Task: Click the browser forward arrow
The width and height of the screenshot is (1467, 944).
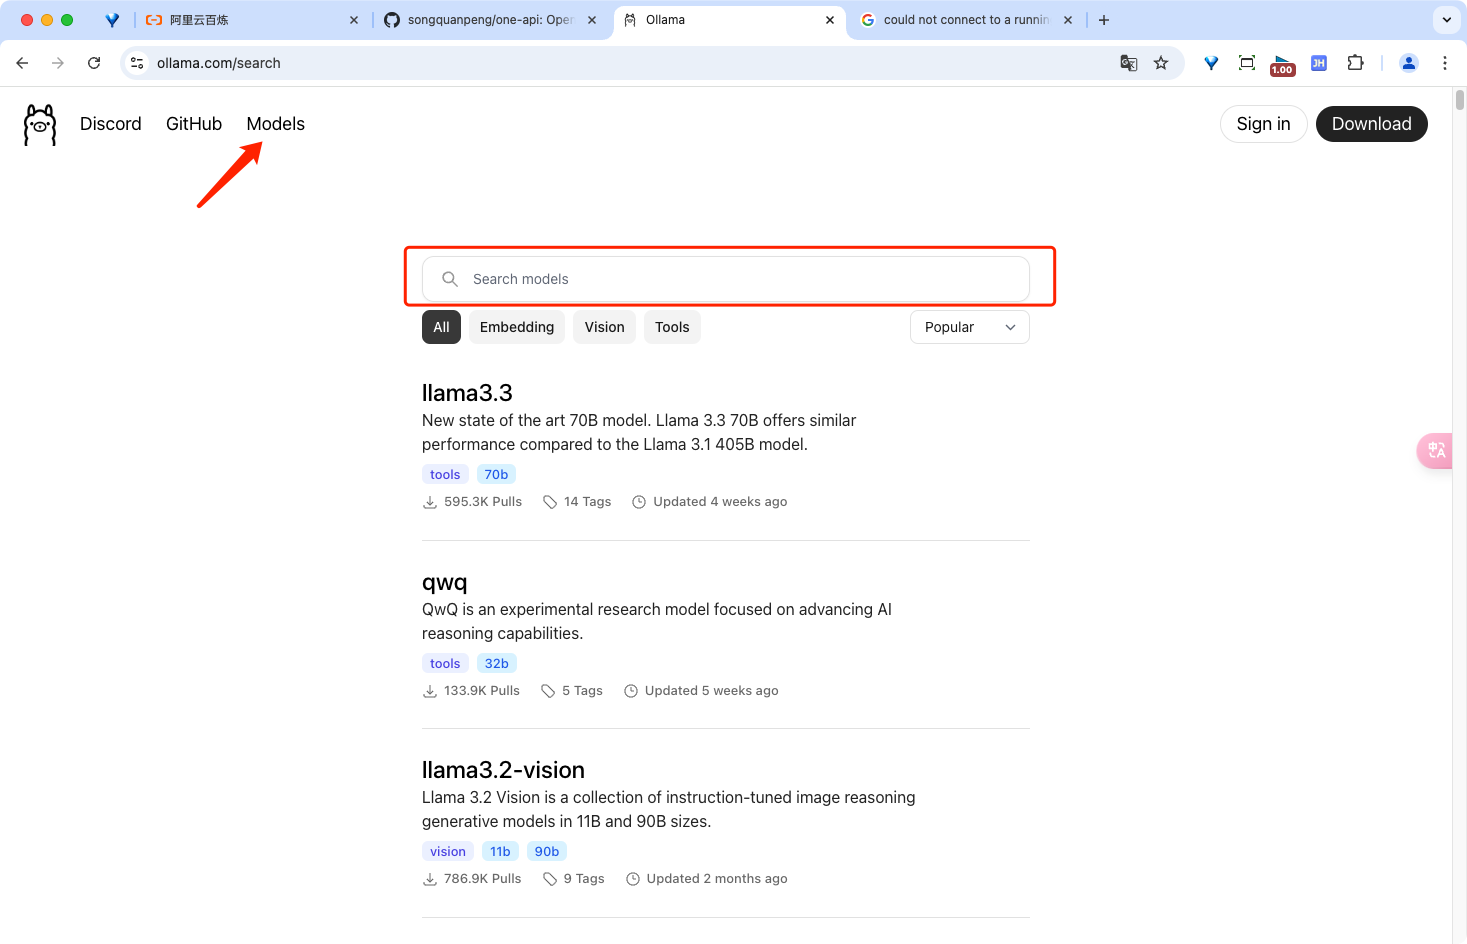Action: 58,63
